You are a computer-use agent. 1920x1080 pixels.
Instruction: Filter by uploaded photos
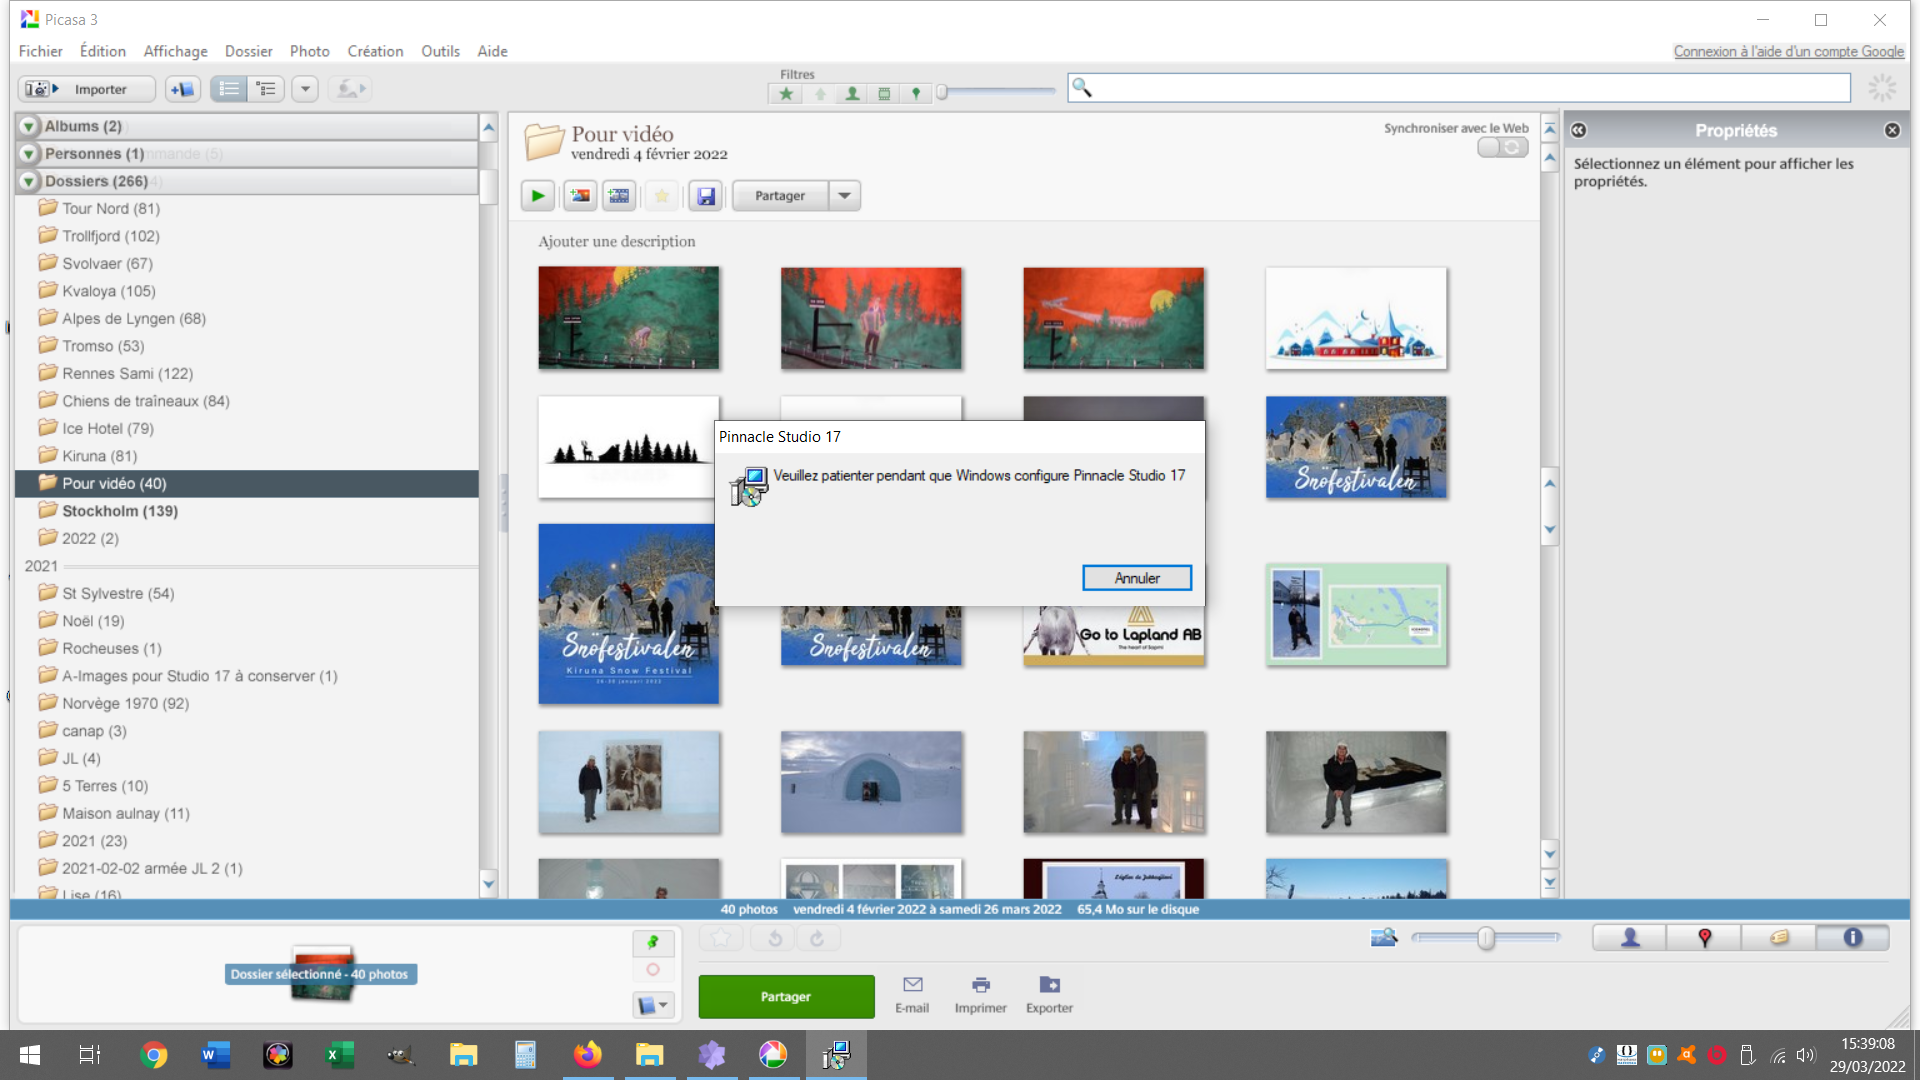820,94
